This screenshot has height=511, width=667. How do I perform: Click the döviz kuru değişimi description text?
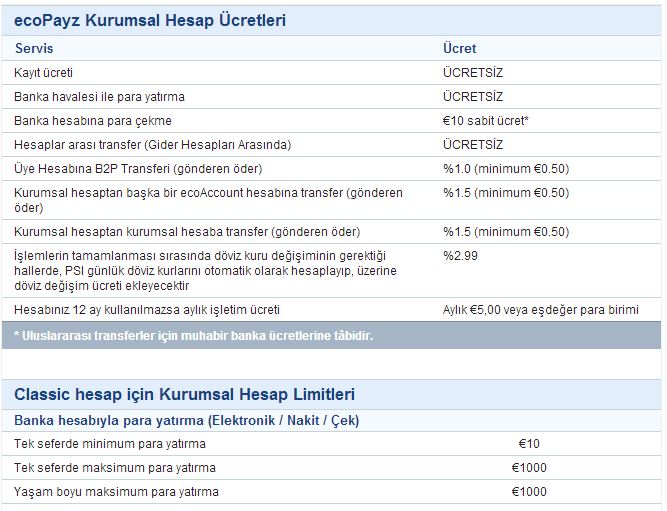coord(205,271)
